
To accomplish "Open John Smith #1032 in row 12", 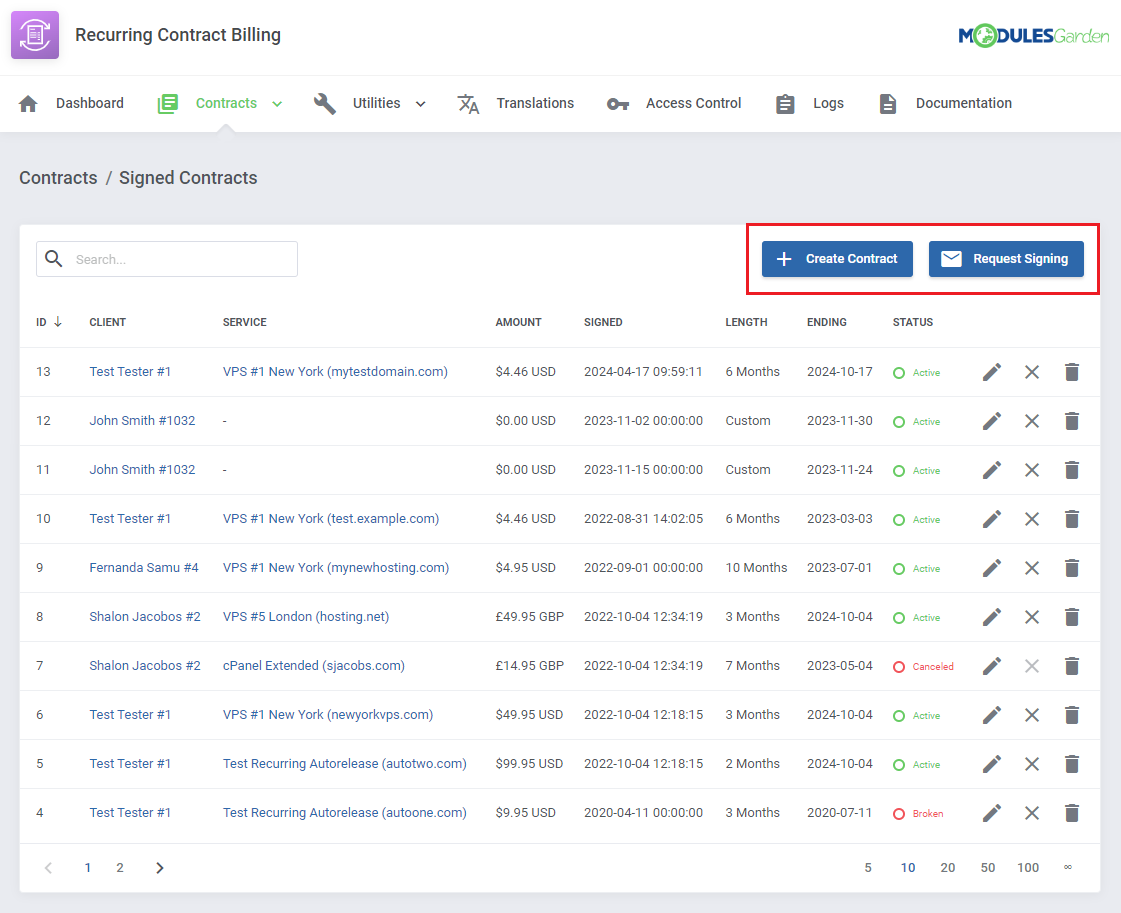I will point(142,420).
